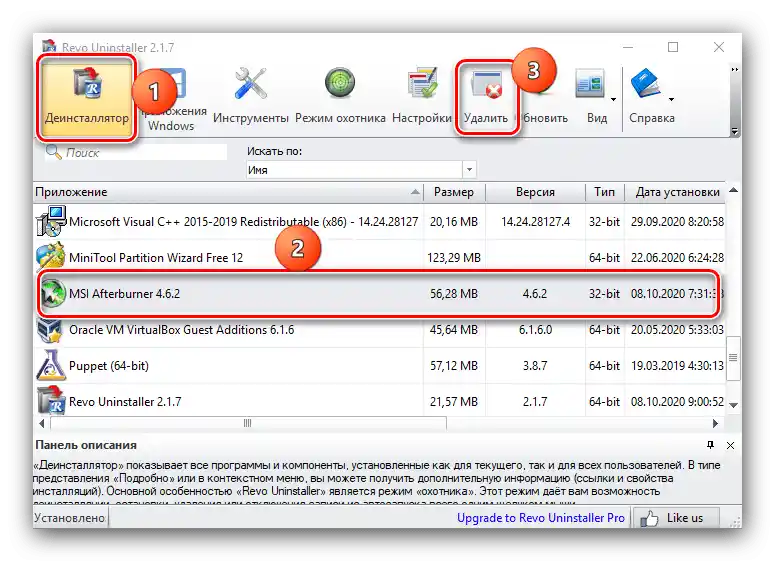Close the Панель описания panel
The height and width of the screenshot is (562, 775).
coord(730,445)
